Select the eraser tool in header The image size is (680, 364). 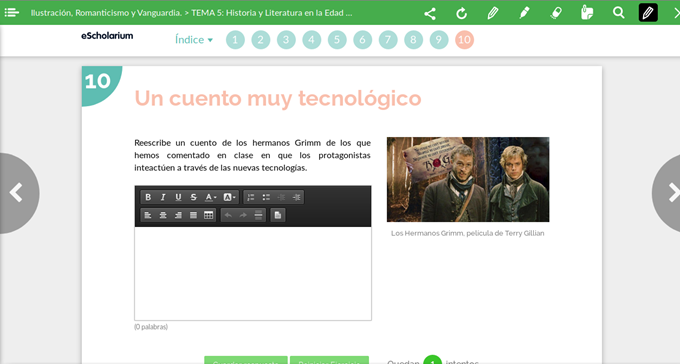556,13
